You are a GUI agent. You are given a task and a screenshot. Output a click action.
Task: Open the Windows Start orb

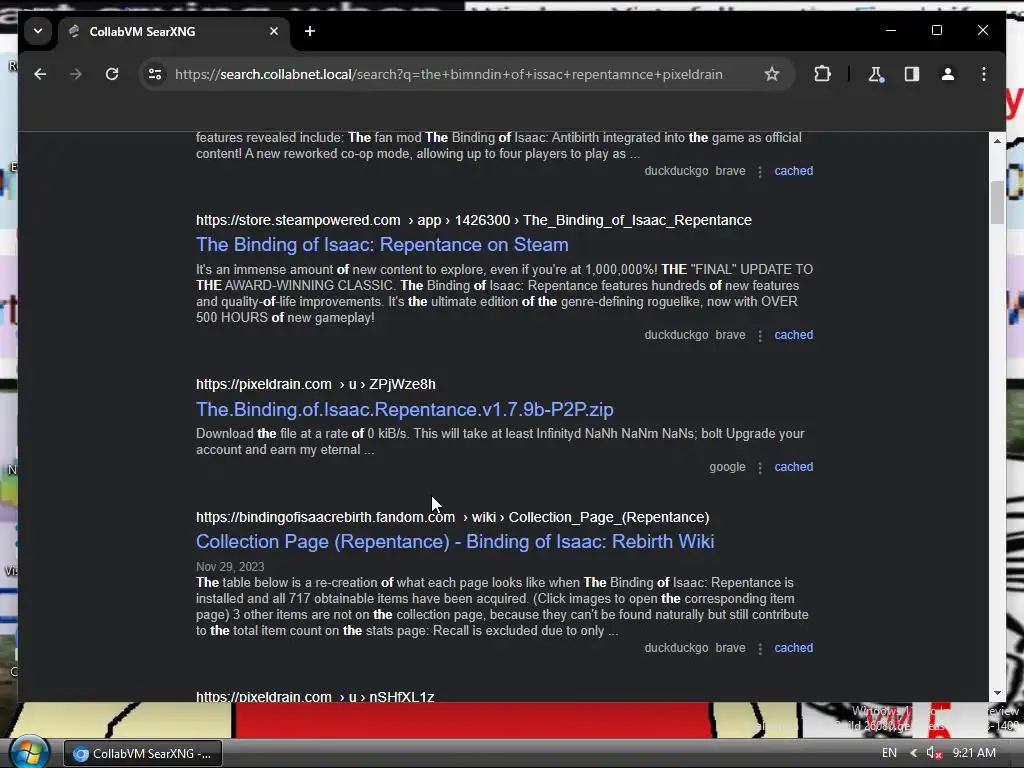(x=28, y=752)
